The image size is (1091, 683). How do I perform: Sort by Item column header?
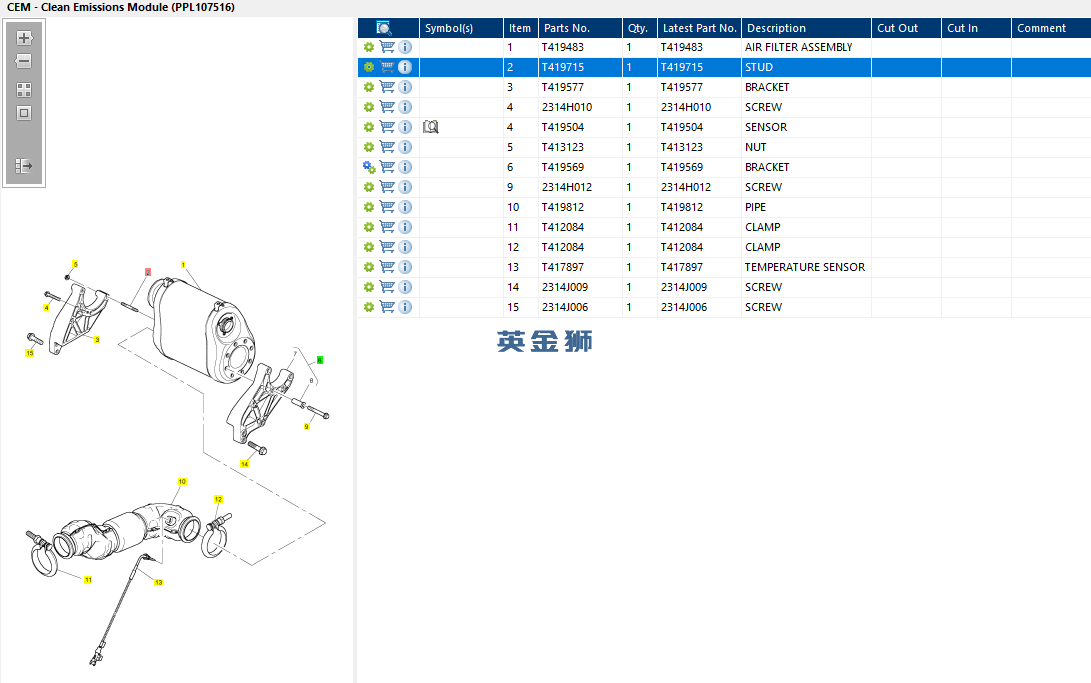click(520, 28)
